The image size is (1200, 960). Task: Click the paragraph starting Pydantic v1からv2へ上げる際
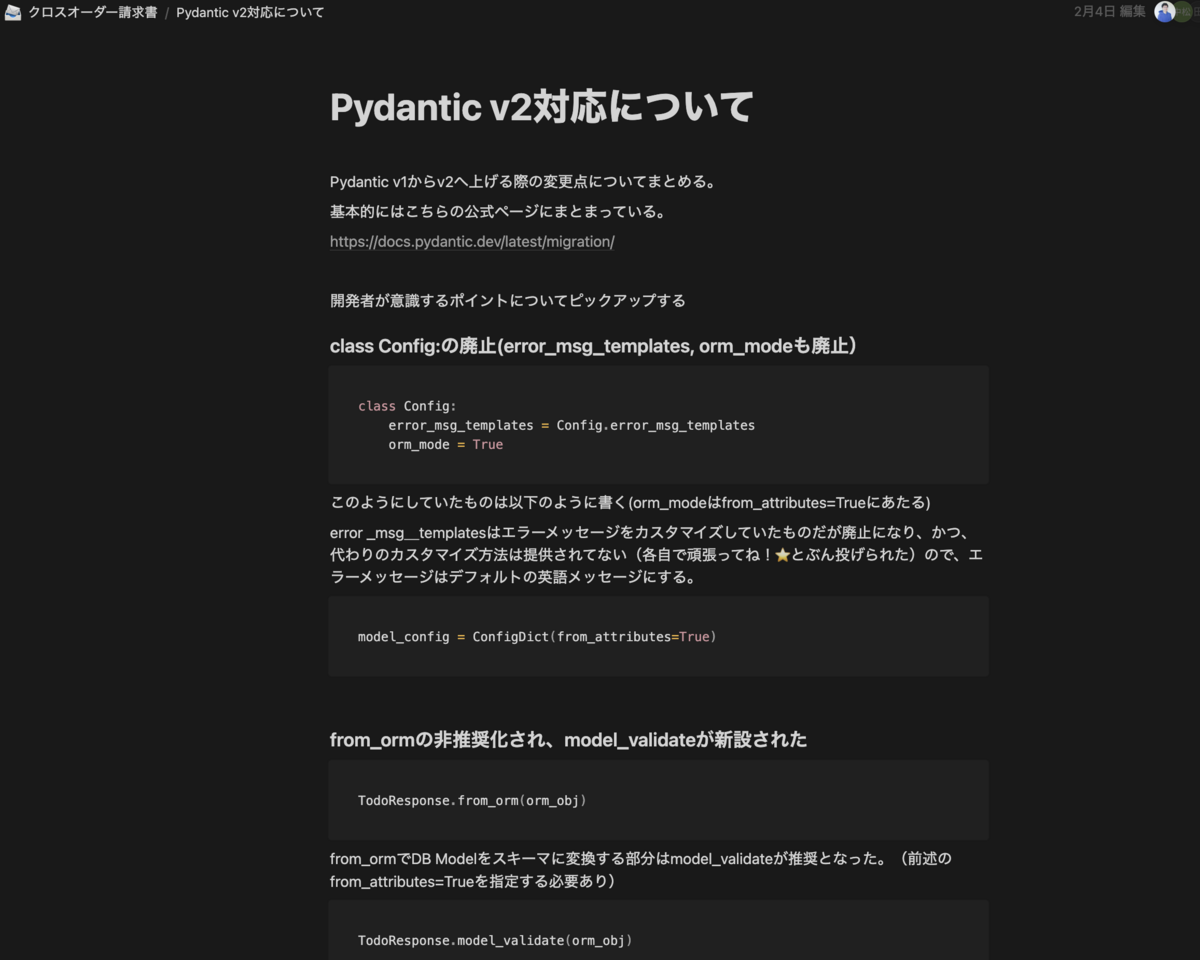pyautogui.click(x=523, y=182)
